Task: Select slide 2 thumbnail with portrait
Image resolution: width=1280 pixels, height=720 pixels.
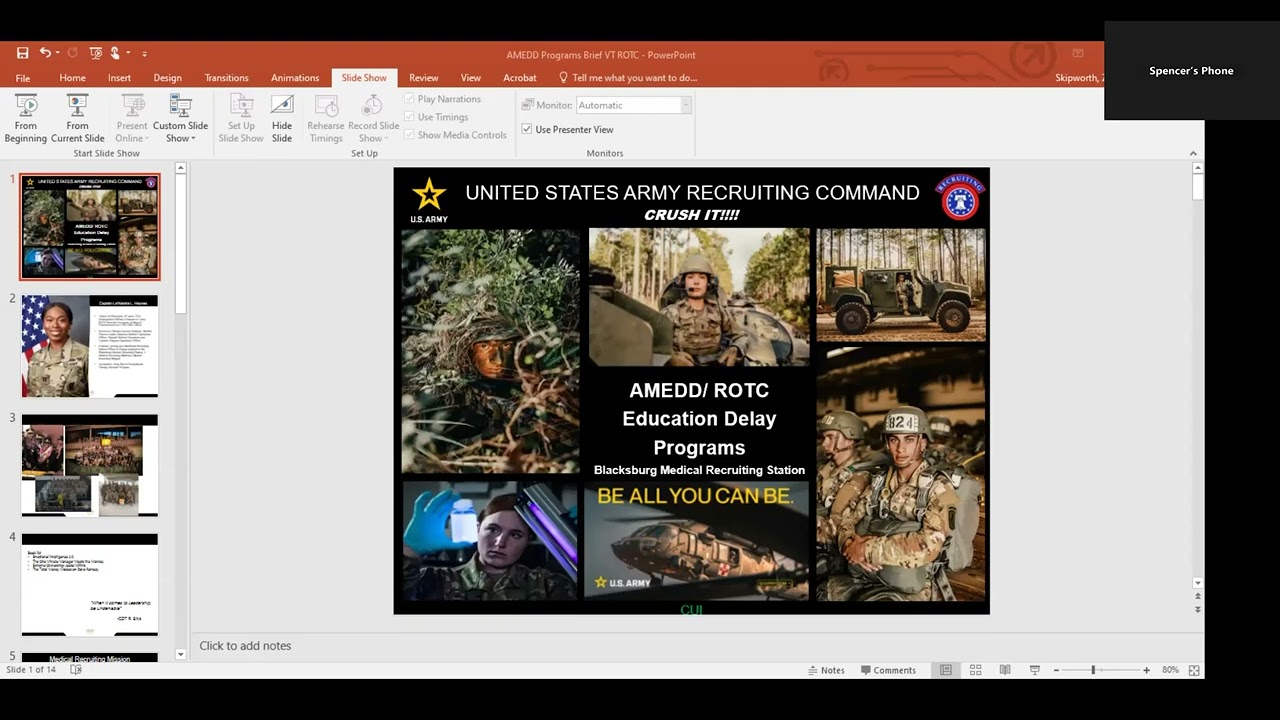Action: pos(90,346)
